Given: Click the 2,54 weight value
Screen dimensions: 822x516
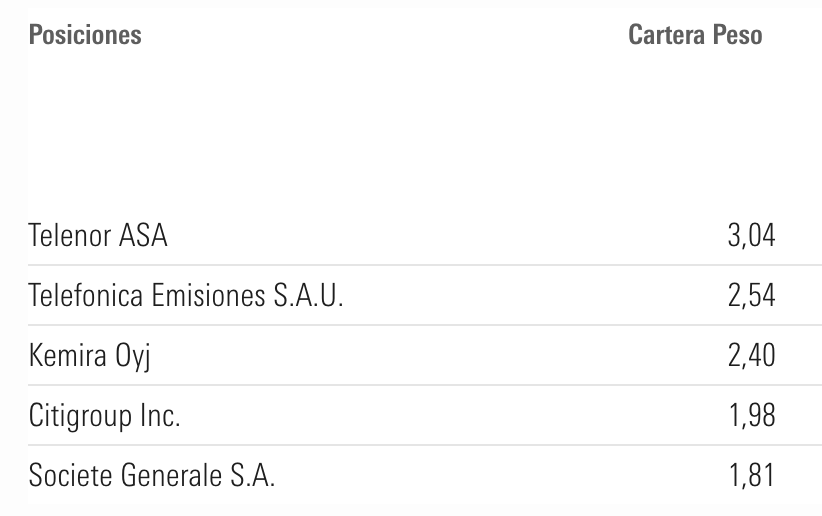Looking at the screenshot, I should click(751, 296).
